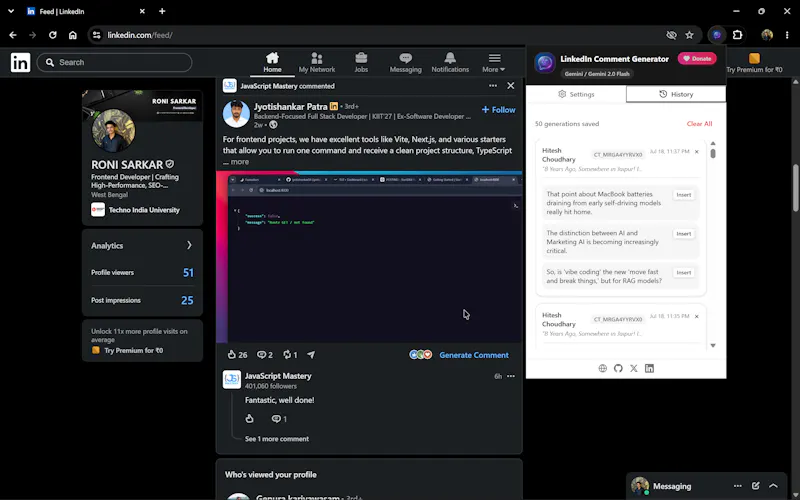The image size is (800, 500).
Task: Open the post options three-dot menu
Action: click(x=492, y=86)
